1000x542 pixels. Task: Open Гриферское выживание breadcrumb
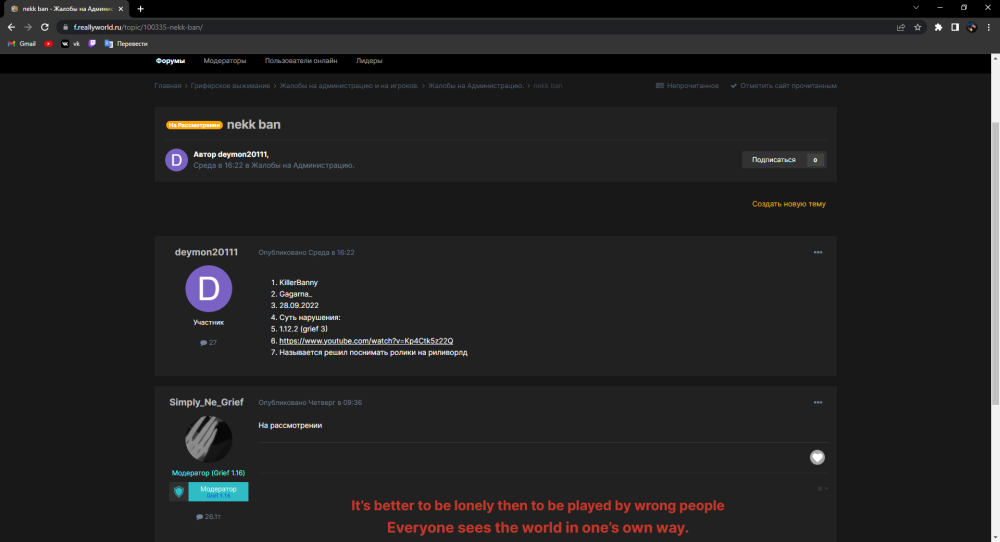click(230, 86)
